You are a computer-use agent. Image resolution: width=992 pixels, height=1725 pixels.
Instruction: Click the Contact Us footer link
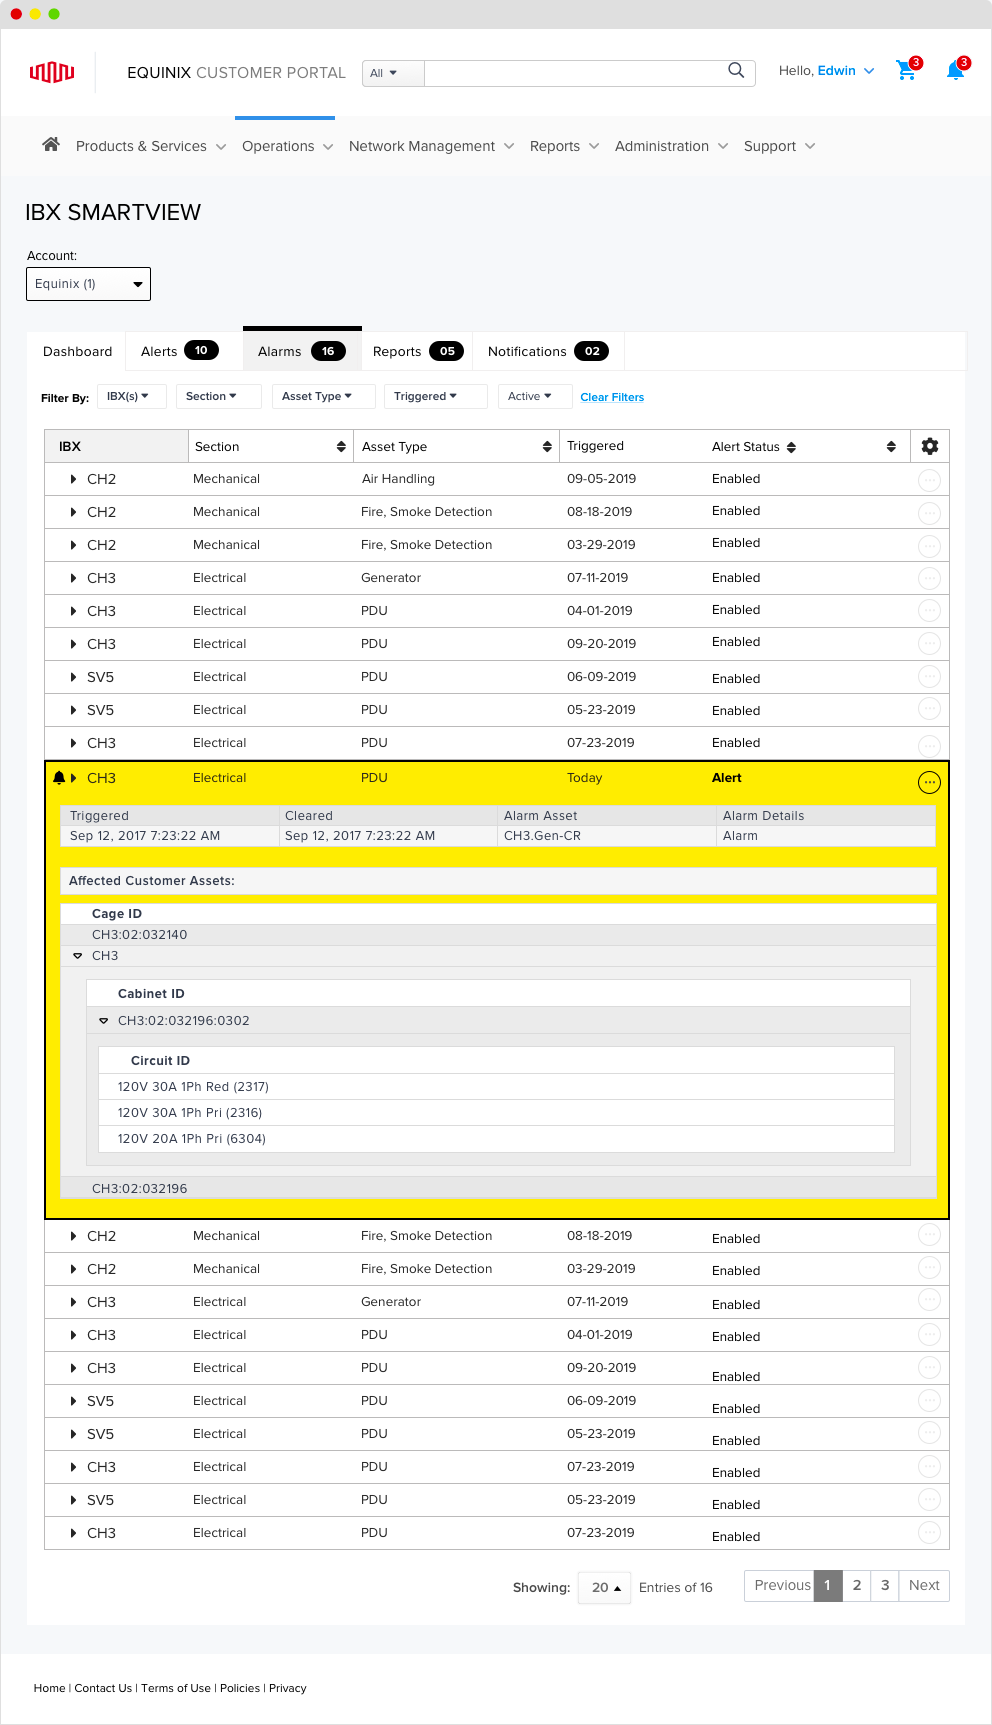pos(103,1688)
